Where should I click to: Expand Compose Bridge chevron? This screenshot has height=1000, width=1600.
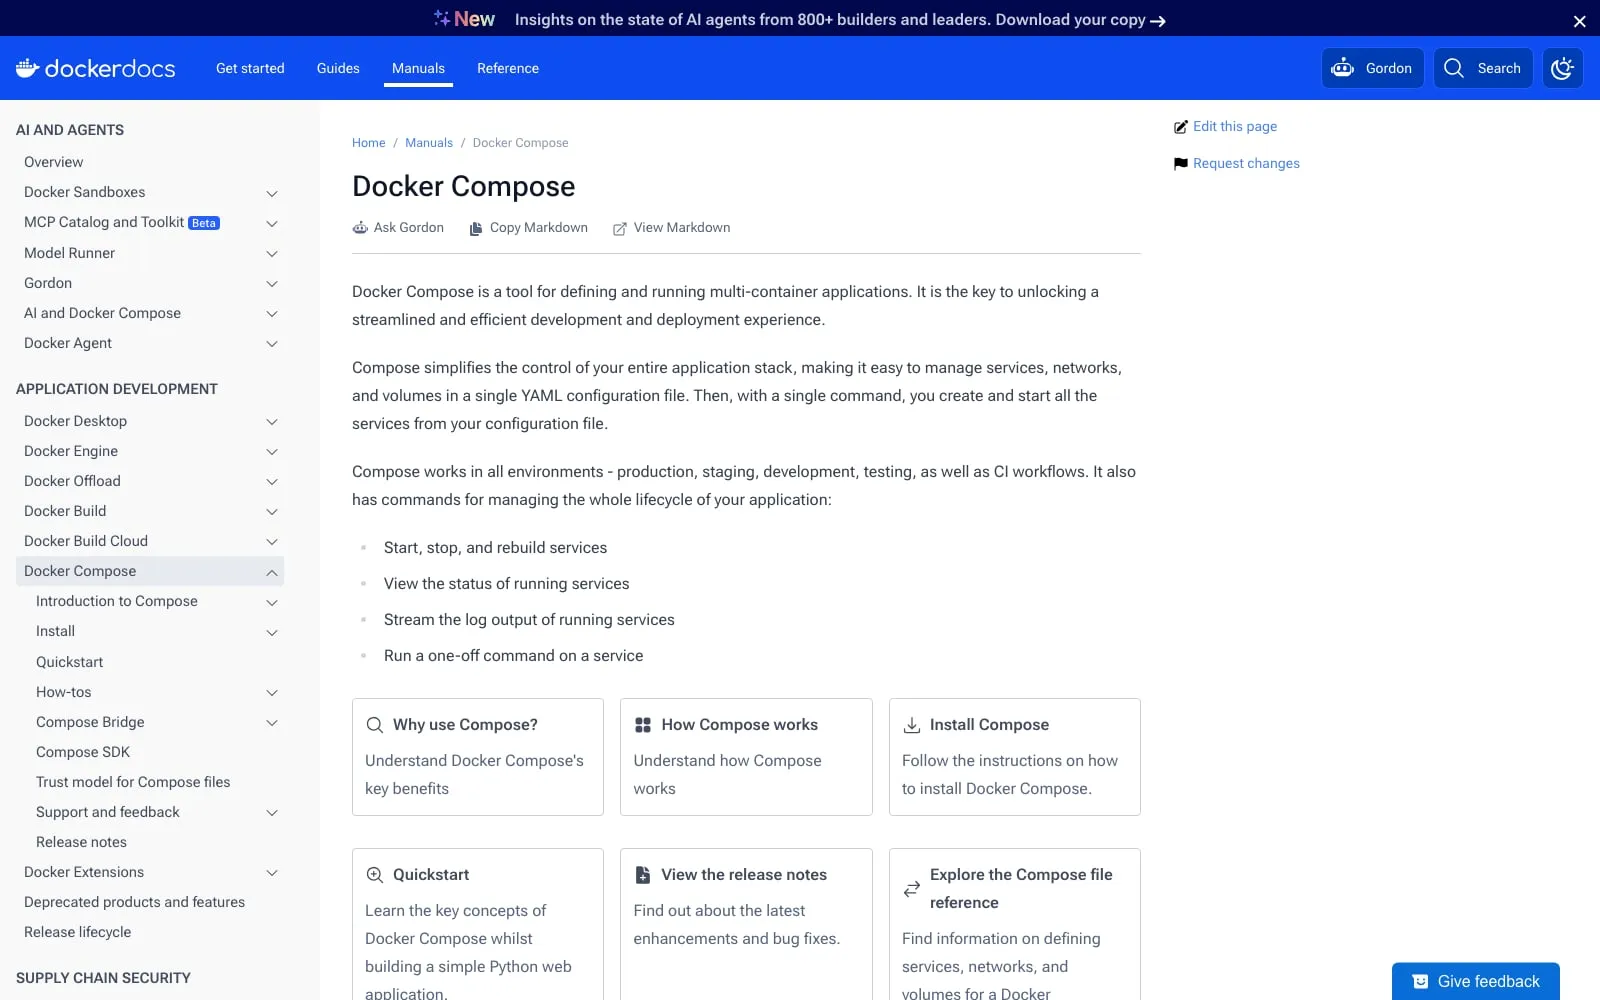tap(271, 723)
